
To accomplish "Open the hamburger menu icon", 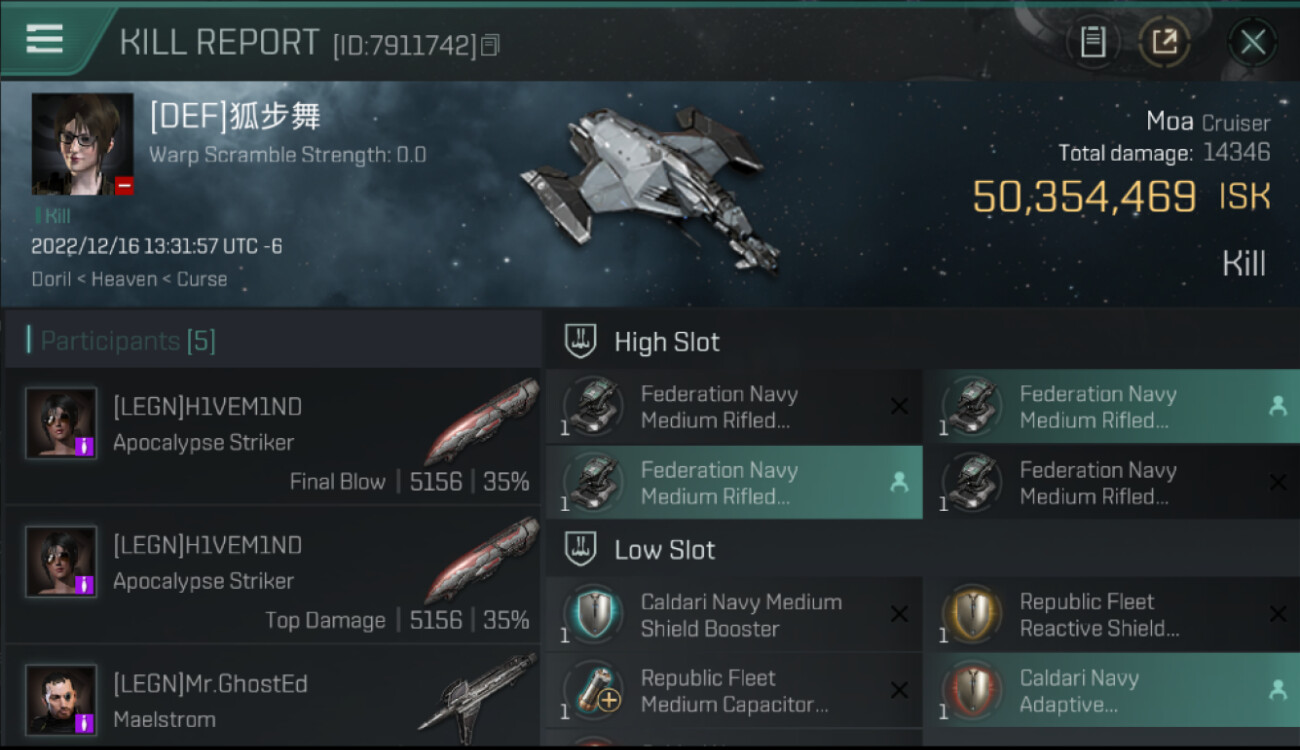I will 45,39.
